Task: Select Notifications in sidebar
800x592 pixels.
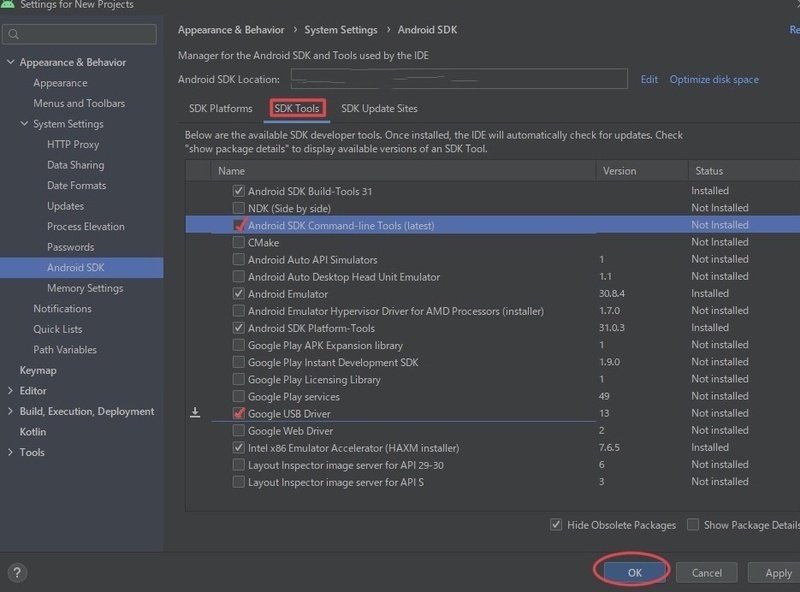Action: pos(62,308)
